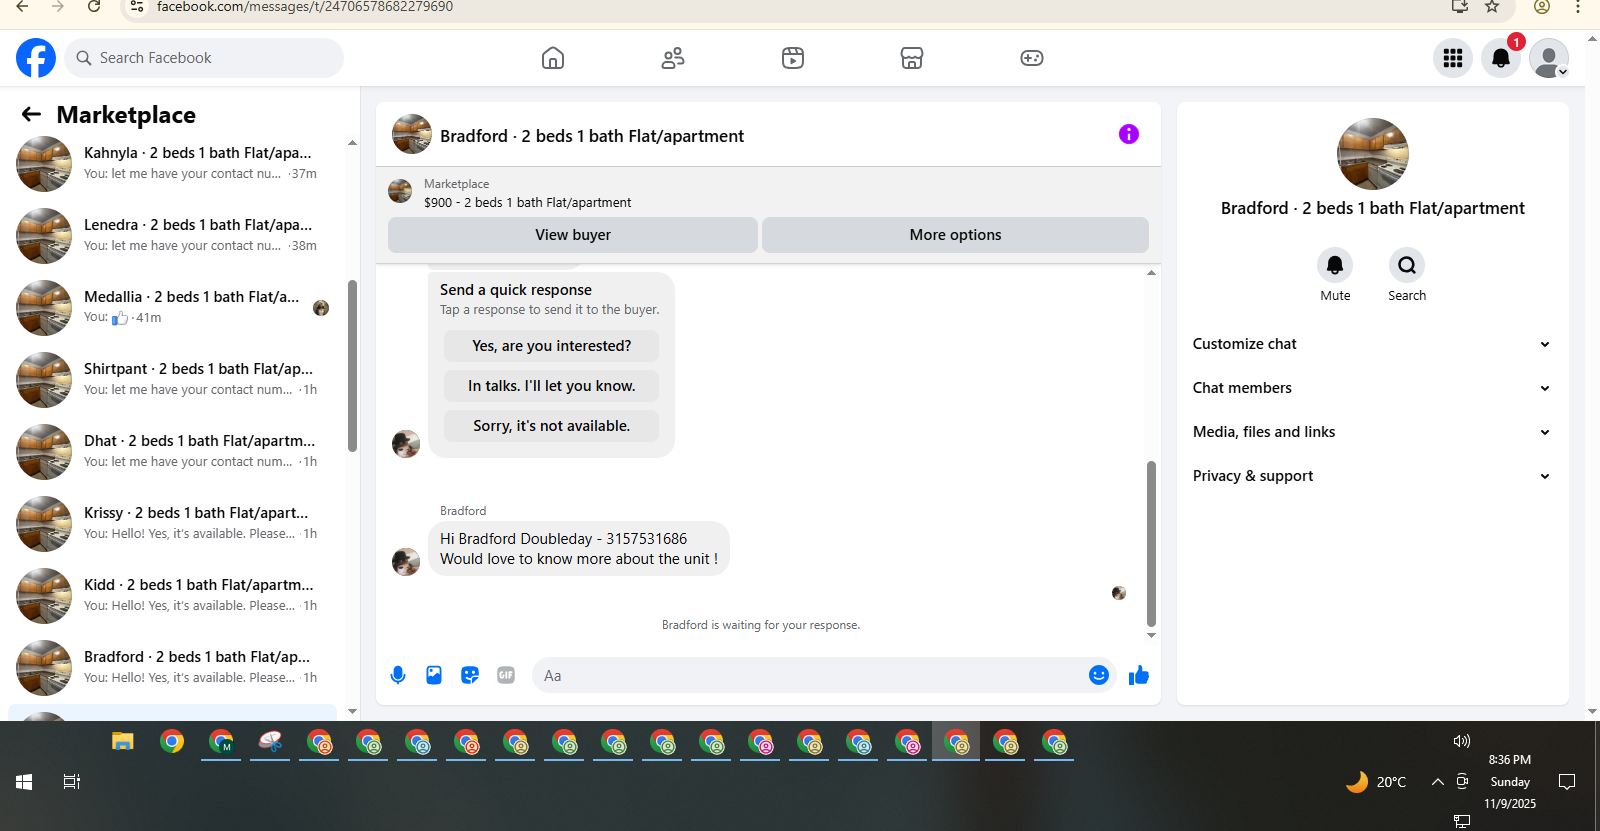Open the weather widget showing 20°C
The image size is (1600, 831).
coord(1376,782)
